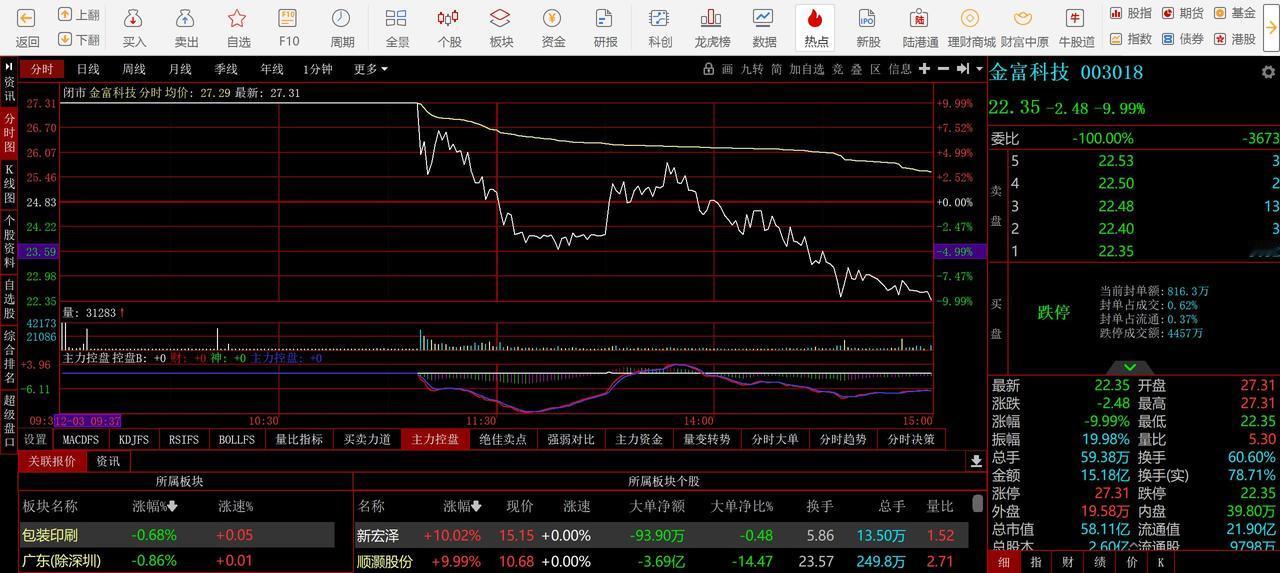This screenshot has width=1280, height=573.
Task: Open the 科创 board icon
Action: click(x=659, y=18)
